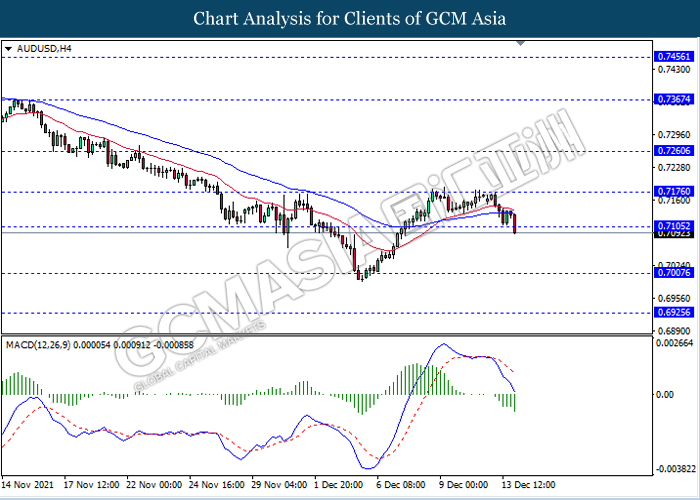This screenshot has height=500, width=700.
Task: Click the 24 Nov 16:00 time label
Action: pyautogui.click(x=217, y=485)
